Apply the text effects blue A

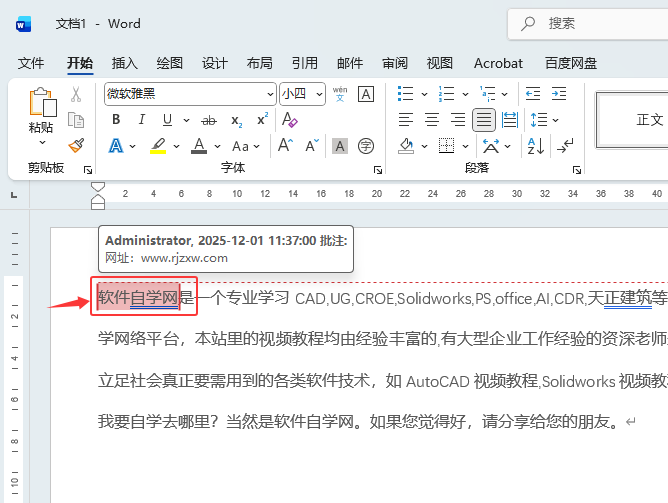coord(116,146)
